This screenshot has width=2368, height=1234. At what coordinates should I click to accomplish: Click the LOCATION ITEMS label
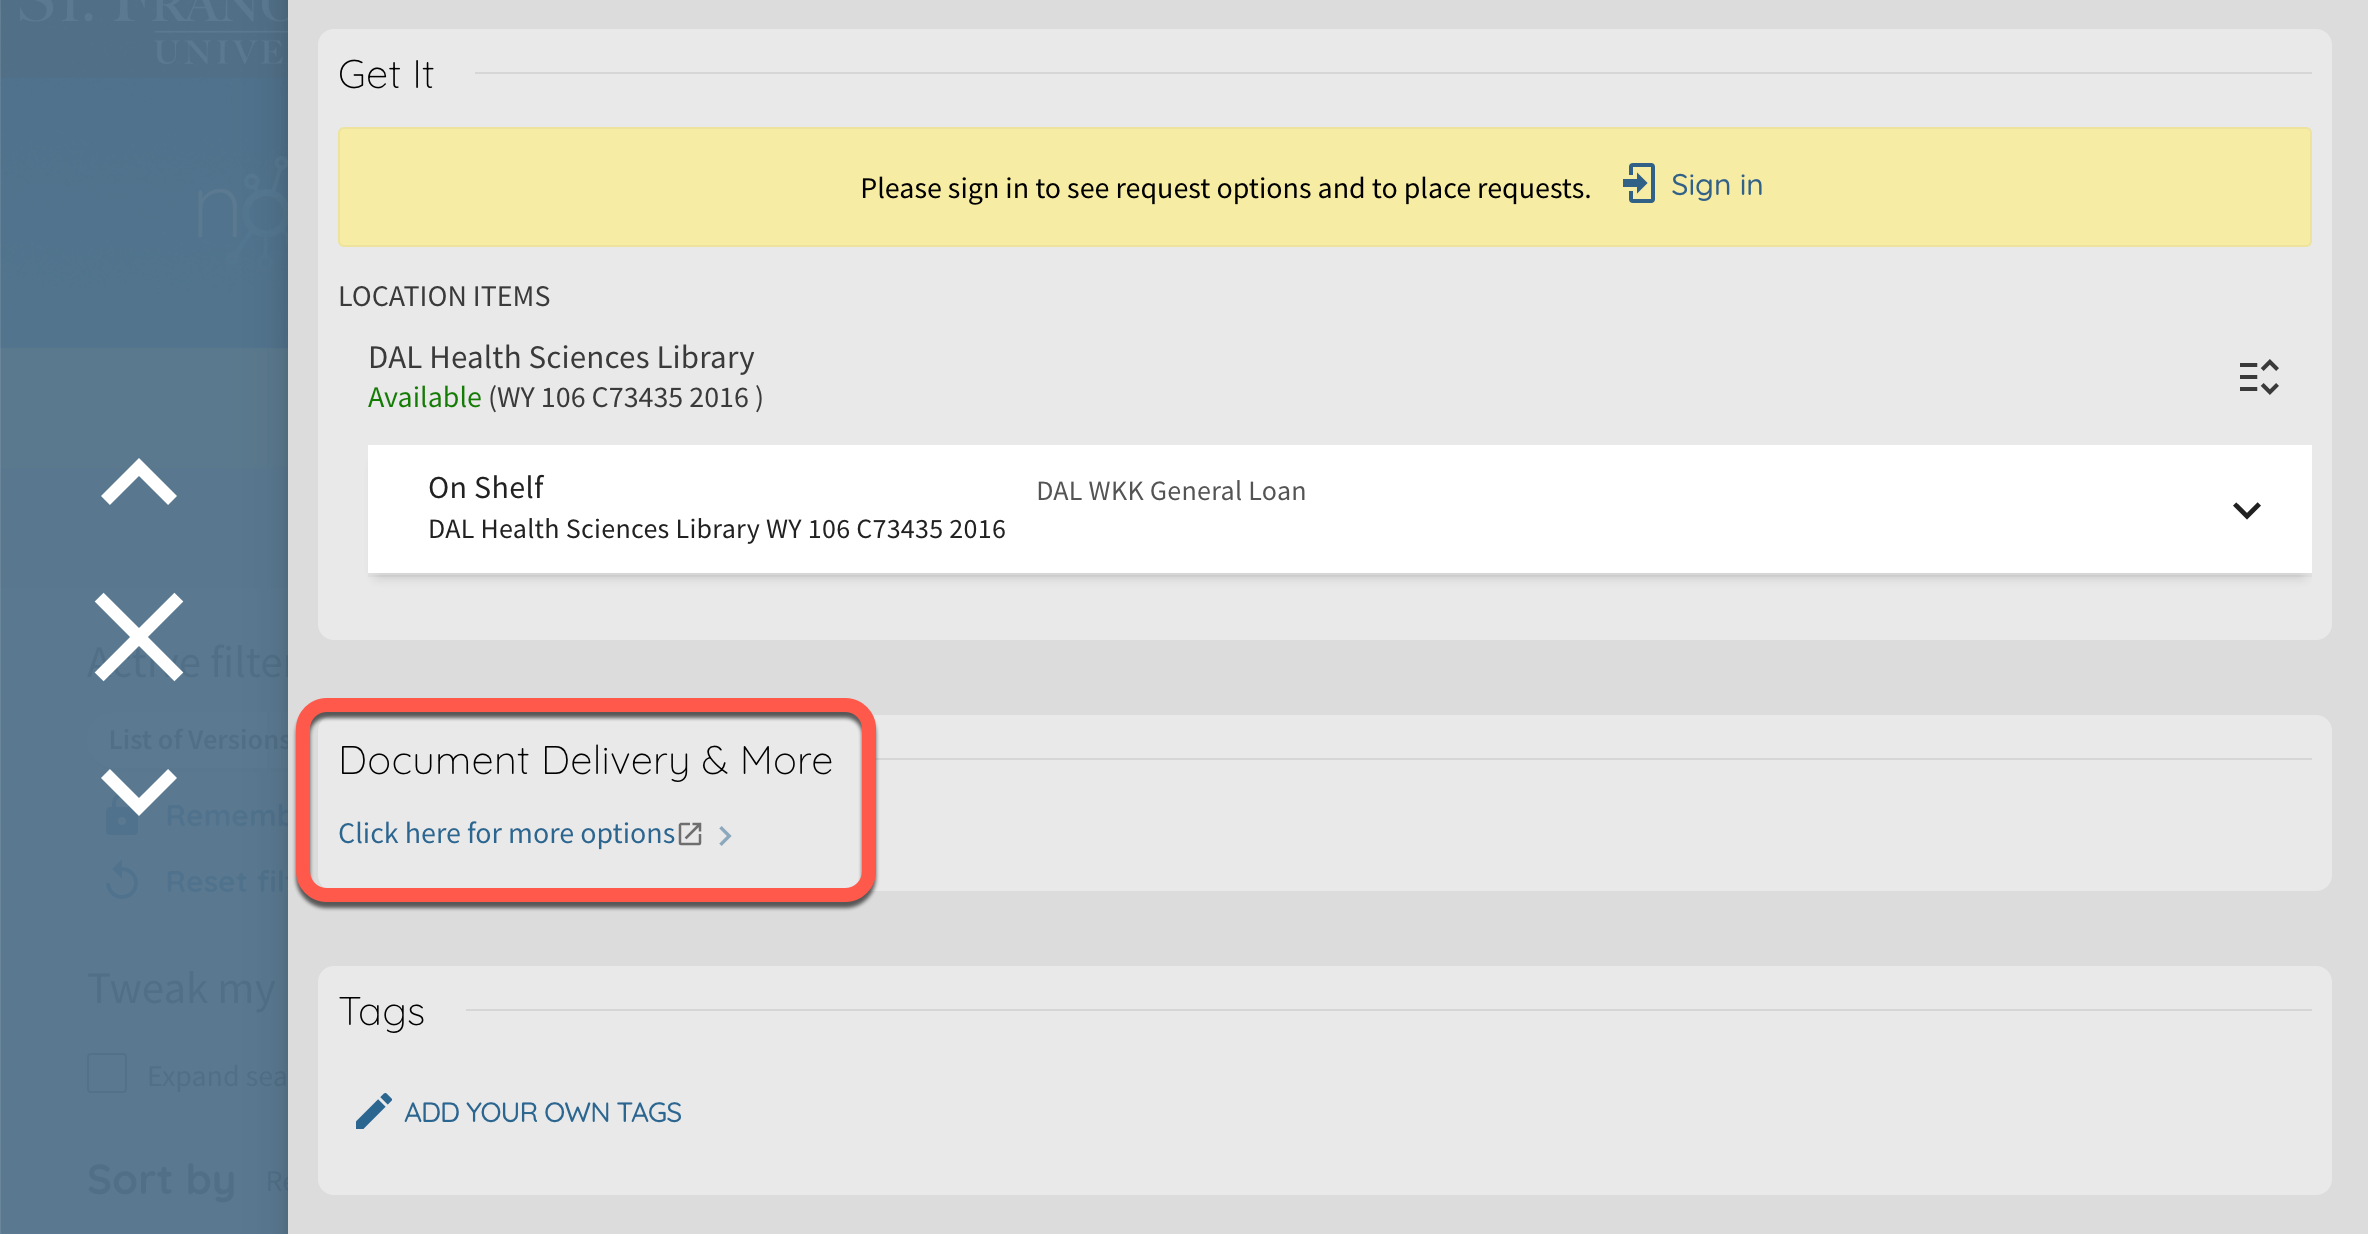444,297
